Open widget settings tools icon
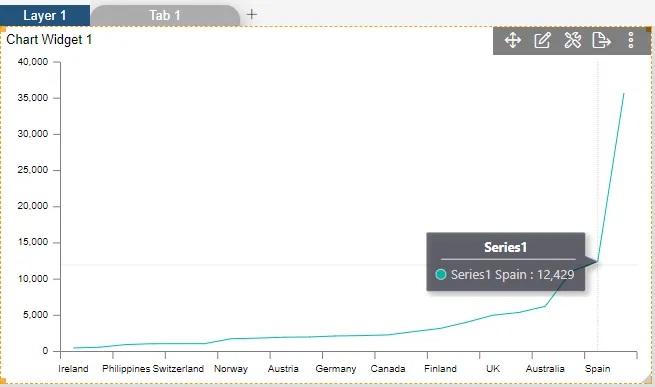 (572, 41)
